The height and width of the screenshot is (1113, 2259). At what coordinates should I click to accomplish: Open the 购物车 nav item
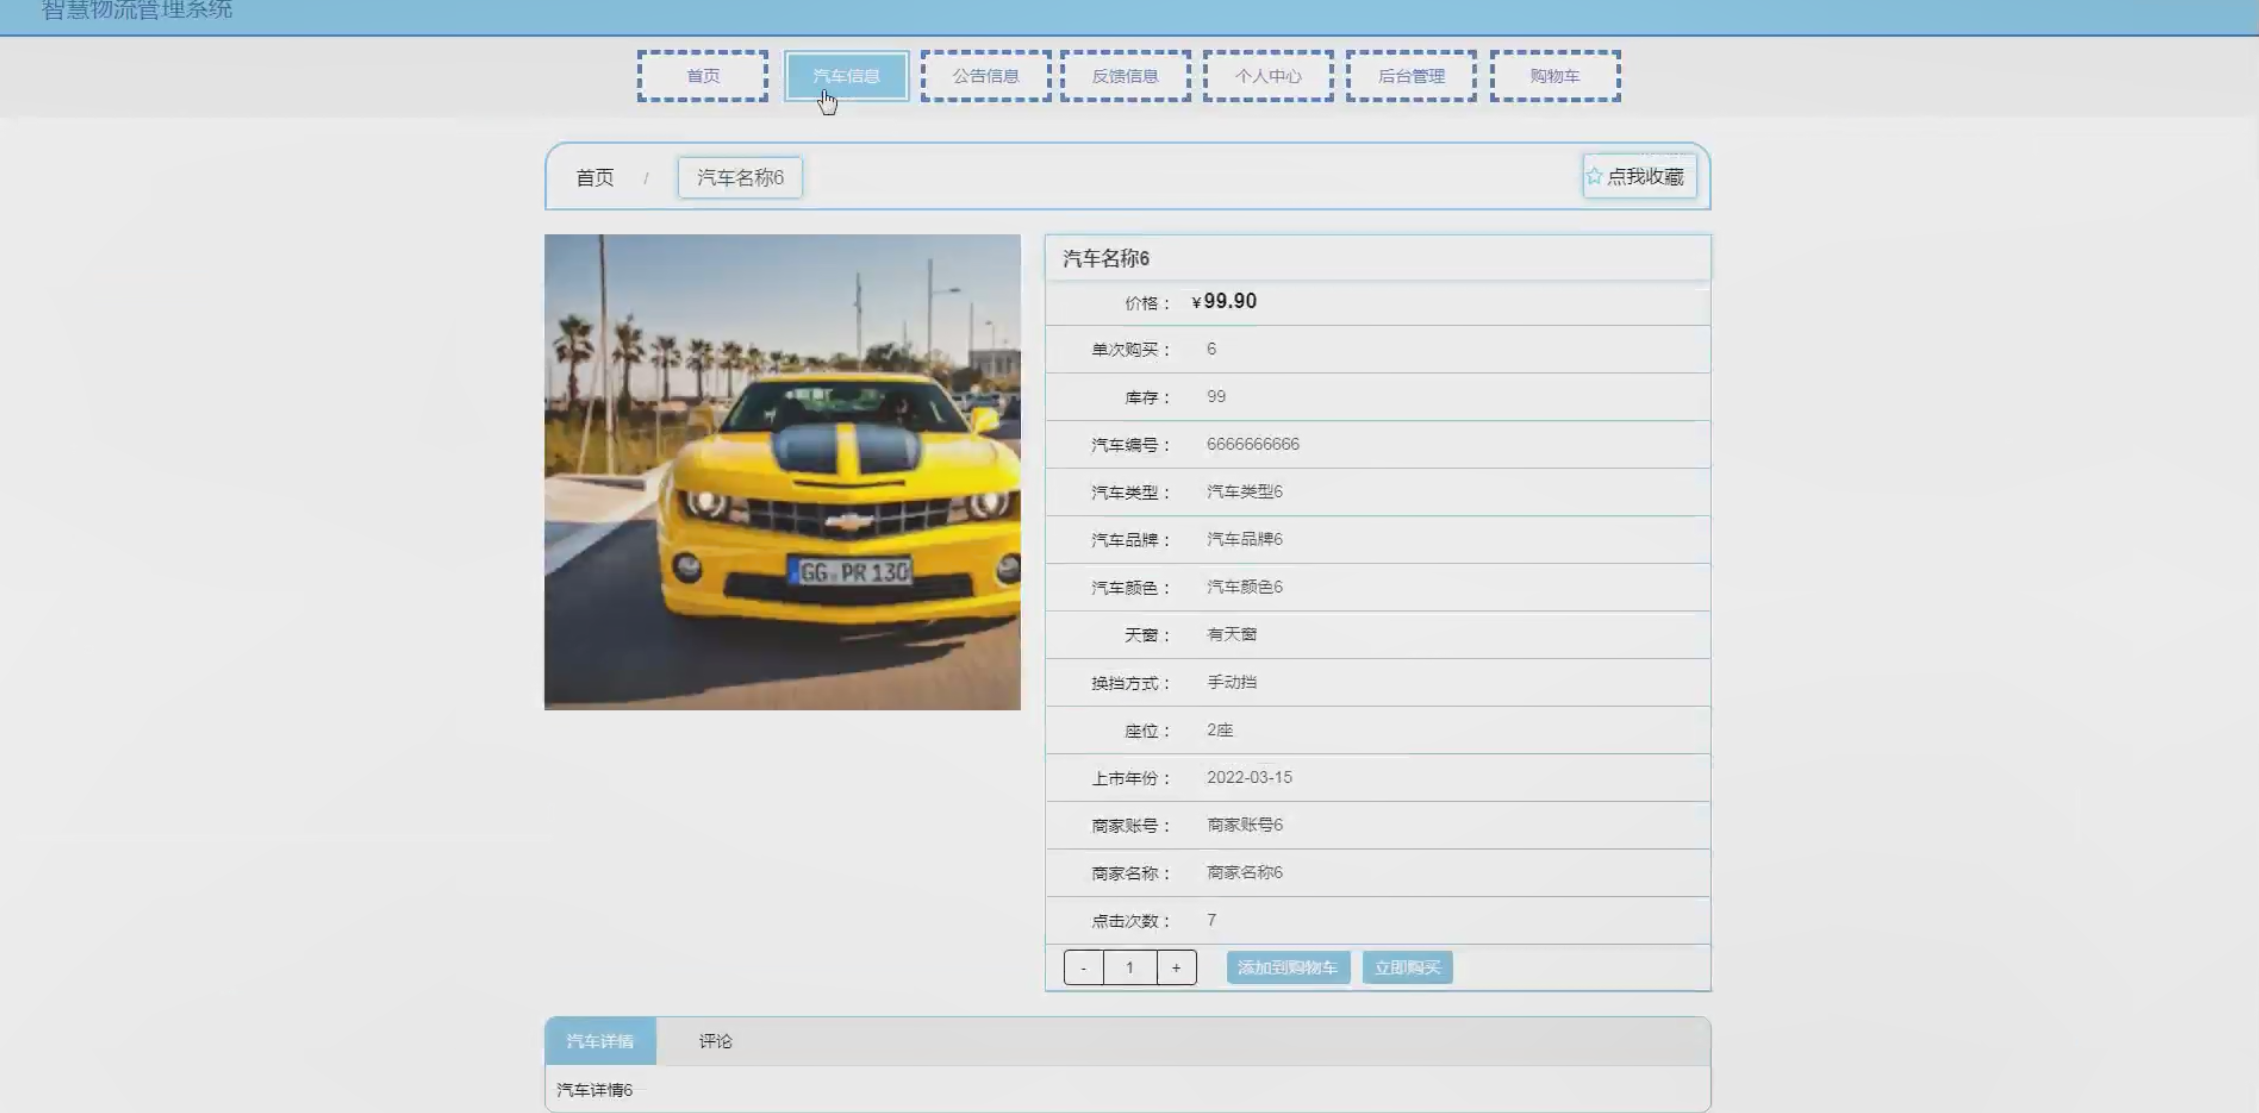(x=1555, y=76)
